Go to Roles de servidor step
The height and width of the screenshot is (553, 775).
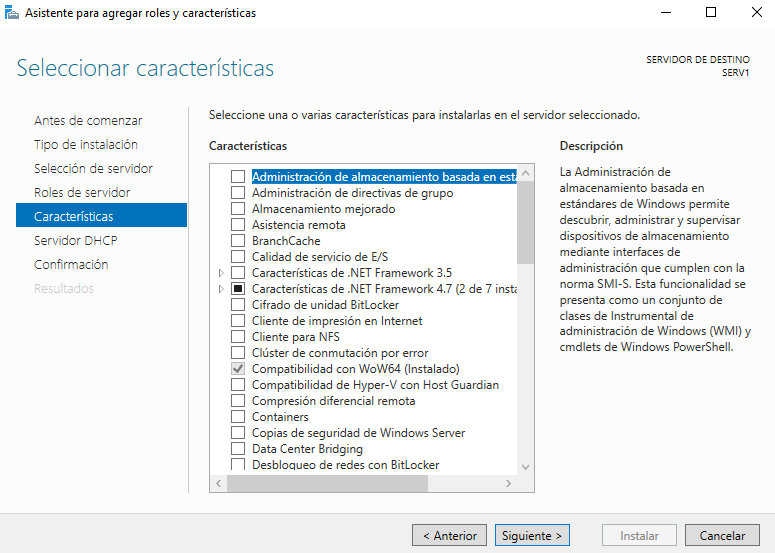click(82, 192)
